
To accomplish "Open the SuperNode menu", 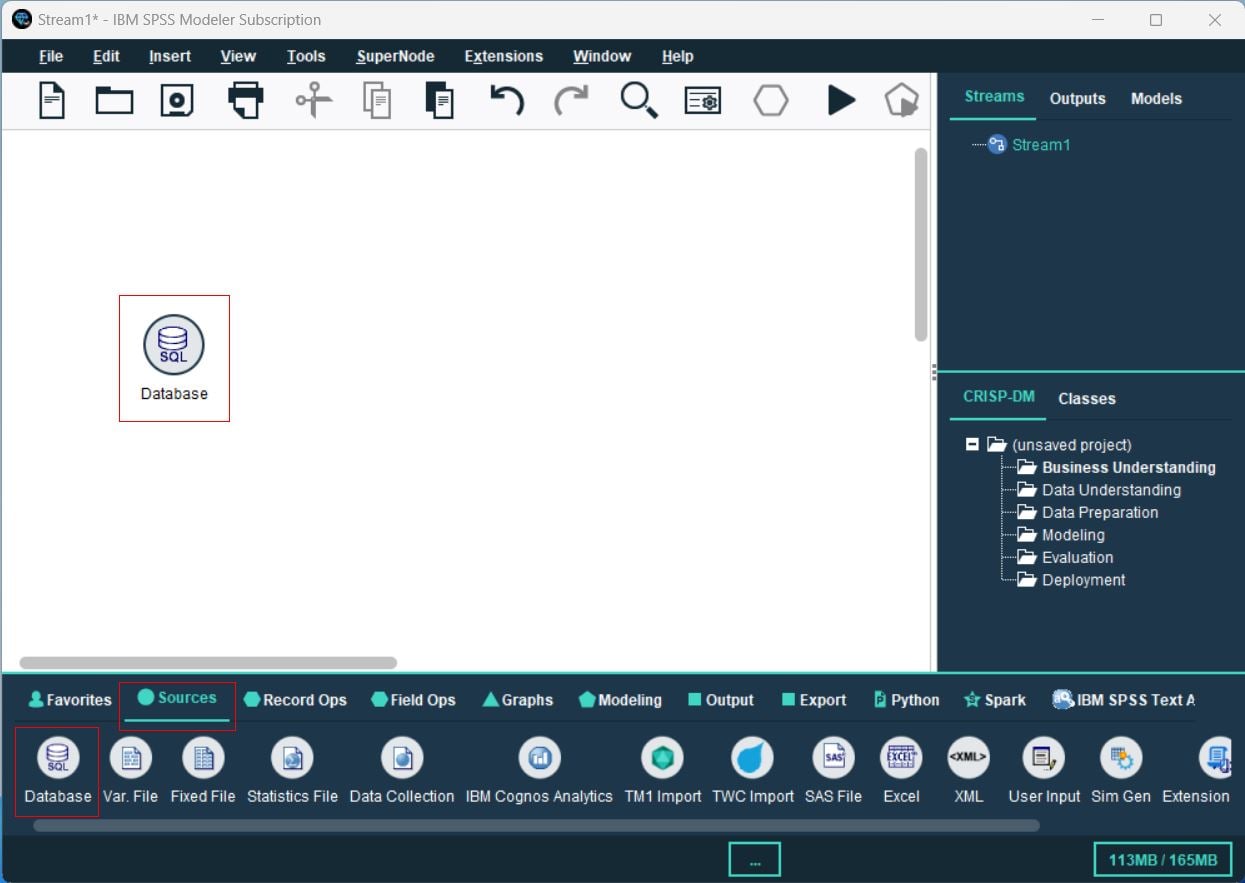I will [x=395, y=57].
